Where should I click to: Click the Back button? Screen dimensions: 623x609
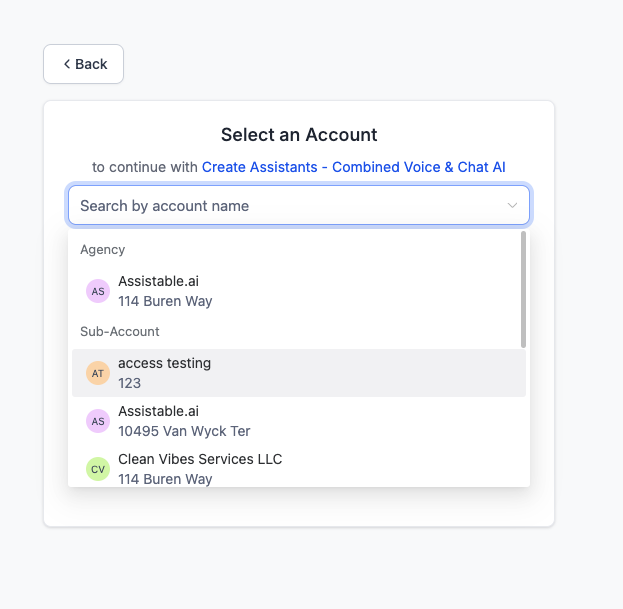pos(83,64)
